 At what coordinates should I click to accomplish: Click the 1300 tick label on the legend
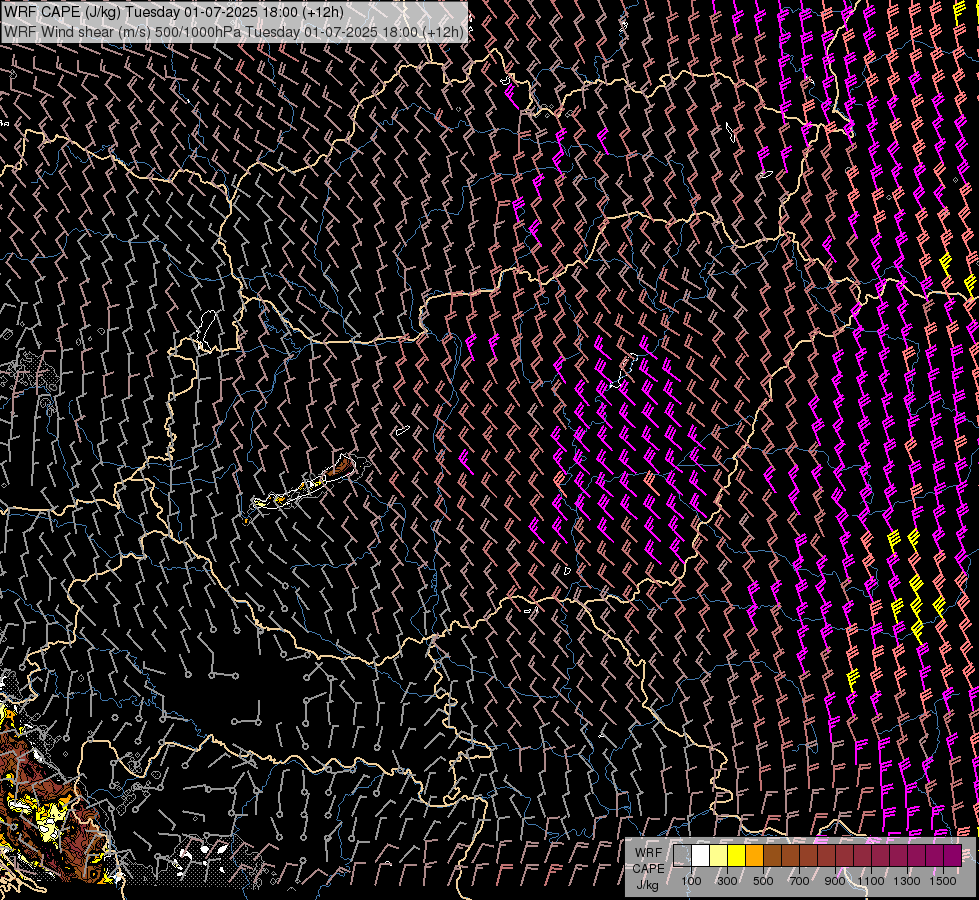tap(907, 881)
